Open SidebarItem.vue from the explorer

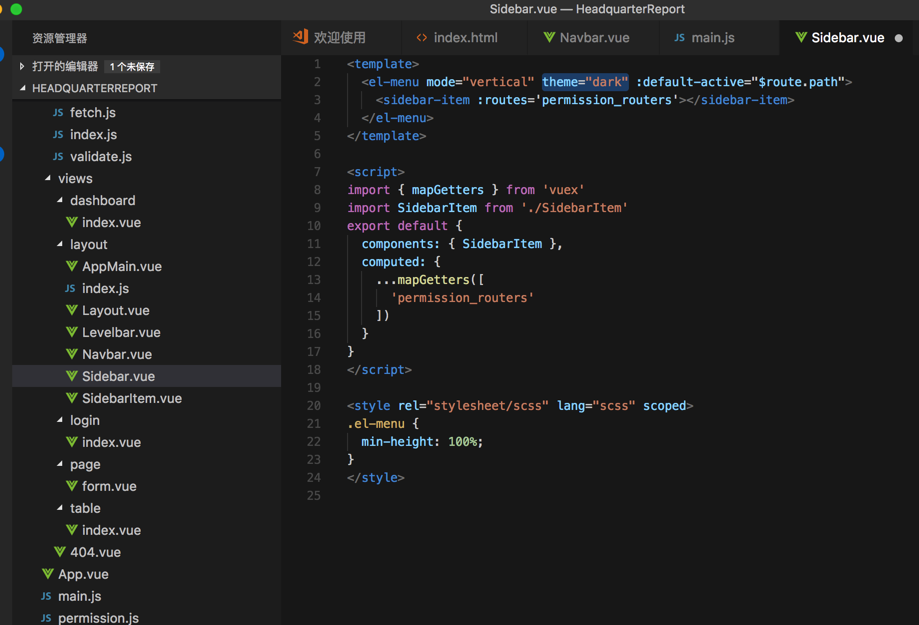point(132,398)
